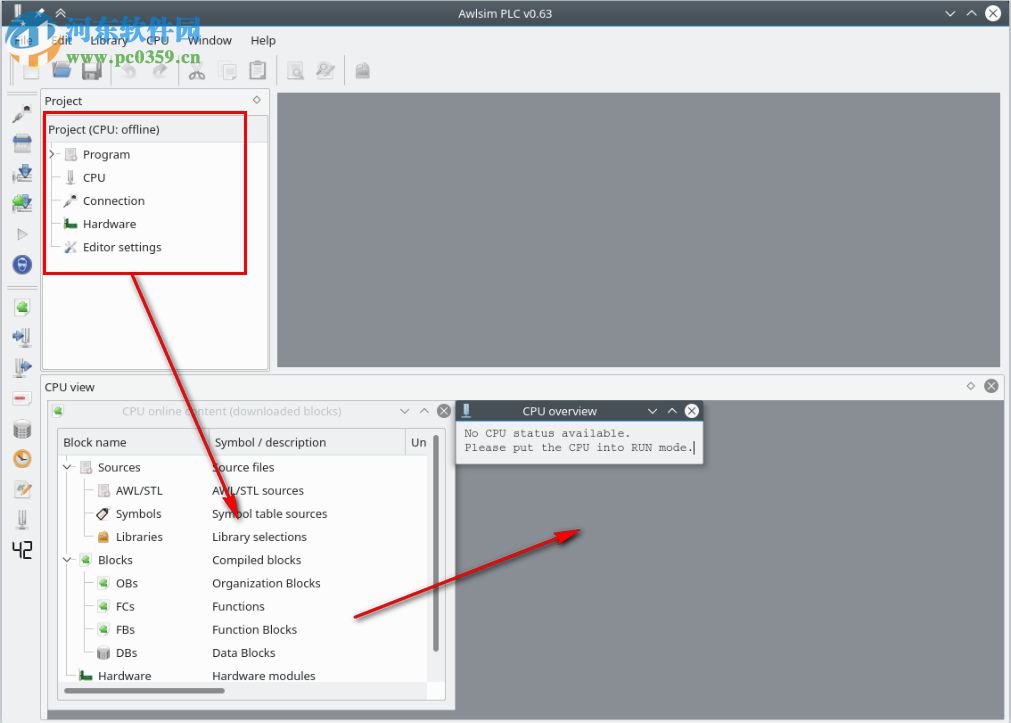Click the Find and replace toolbar icon
This screenshot has width=1011, height=723.
pos(325,70)
